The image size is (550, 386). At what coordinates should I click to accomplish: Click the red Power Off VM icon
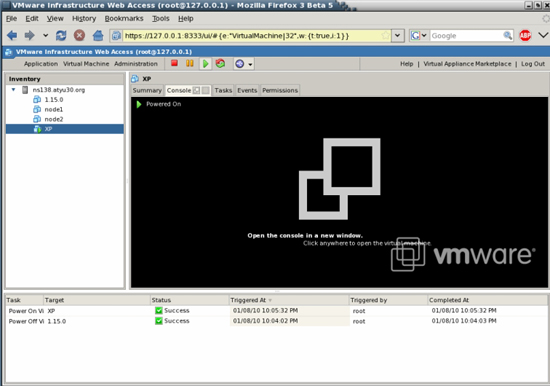[174, 64]
